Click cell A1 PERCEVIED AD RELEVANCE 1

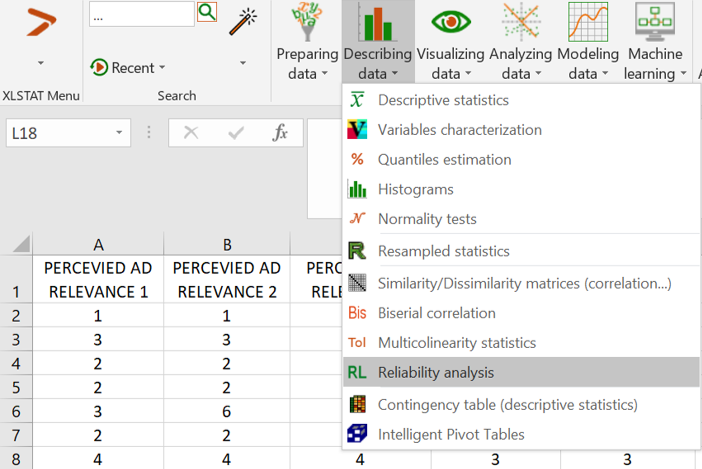point(98,279)
